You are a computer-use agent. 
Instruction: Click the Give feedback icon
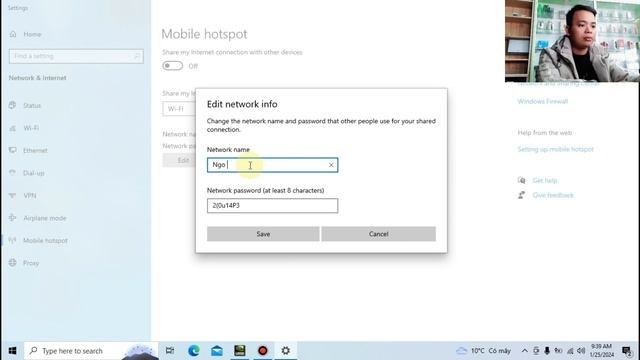[x=522, y=195]
